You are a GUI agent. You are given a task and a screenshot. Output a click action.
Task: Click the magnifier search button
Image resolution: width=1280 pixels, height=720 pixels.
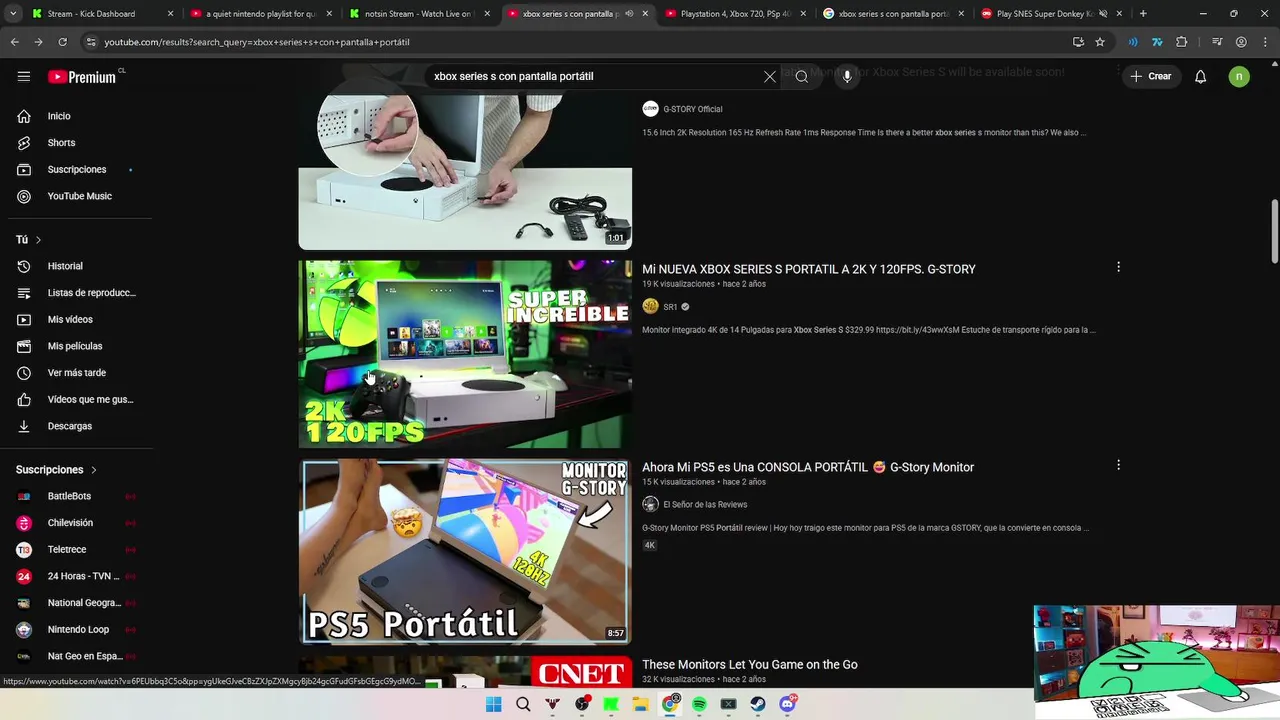coord(802,76)
